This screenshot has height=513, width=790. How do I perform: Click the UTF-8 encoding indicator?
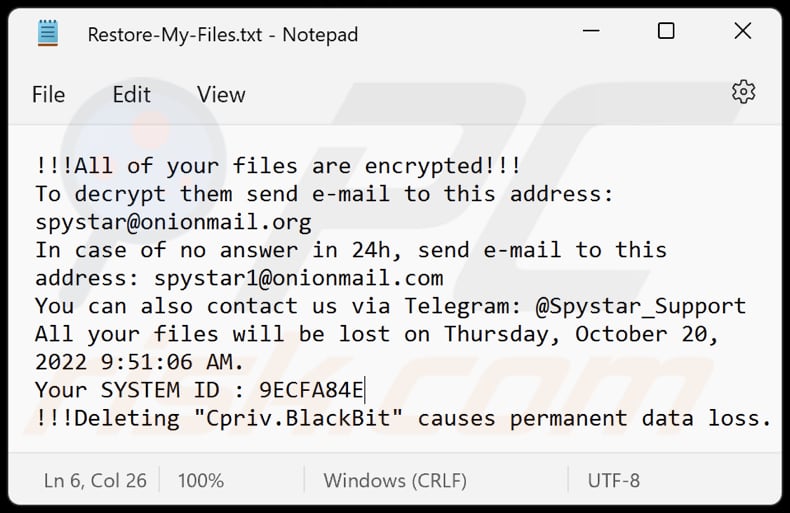tap(614, 481)
